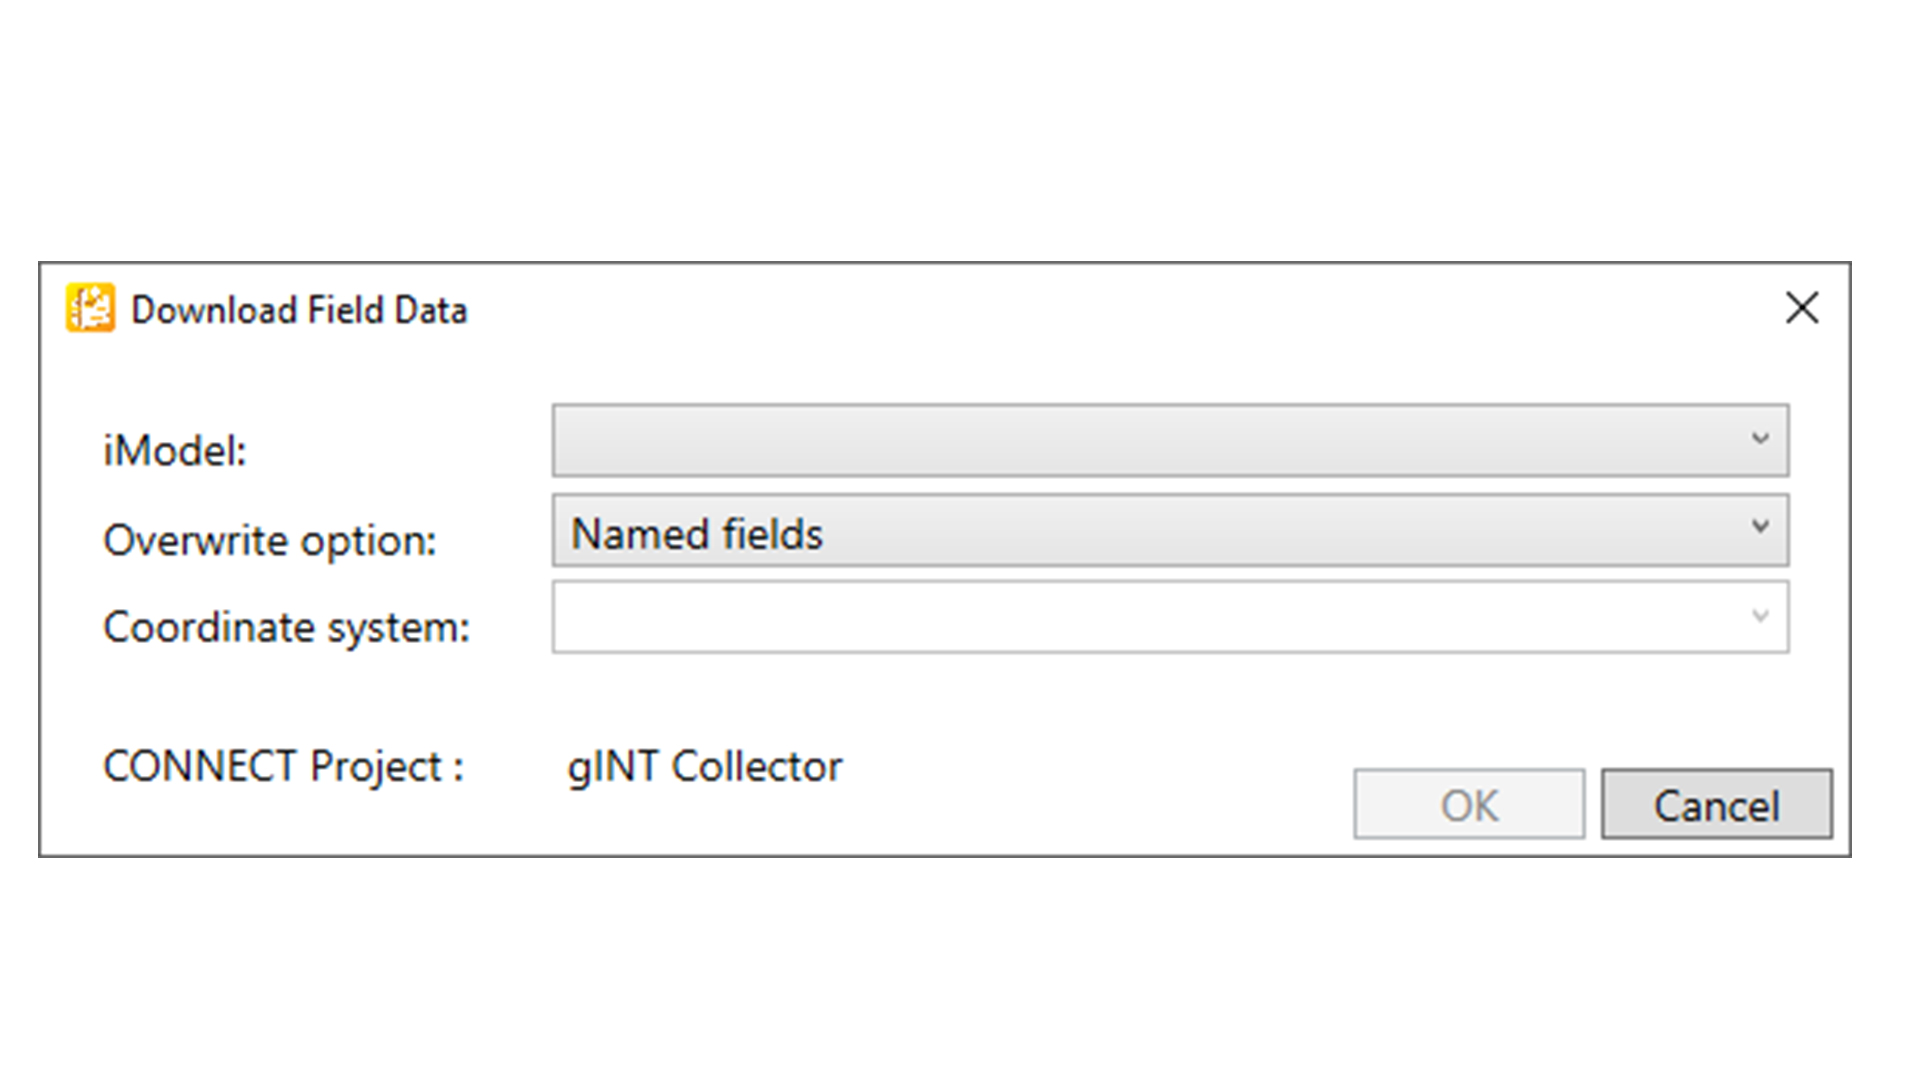Click the 'gINT Collector' project name
Screen dimensions: 1920x1080
click(705, 767)
